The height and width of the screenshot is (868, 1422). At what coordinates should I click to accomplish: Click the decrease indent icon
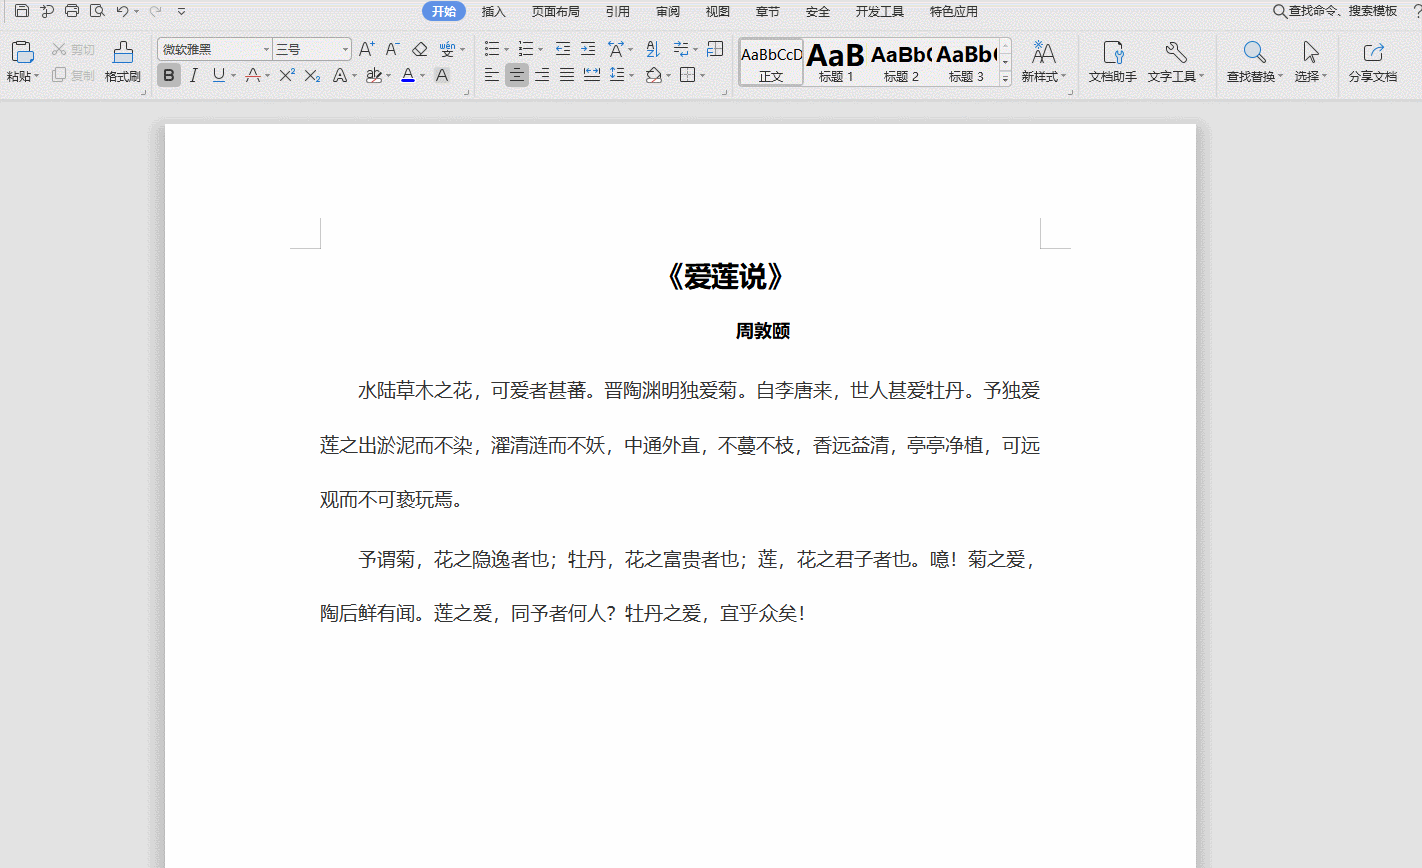[563, 49]
